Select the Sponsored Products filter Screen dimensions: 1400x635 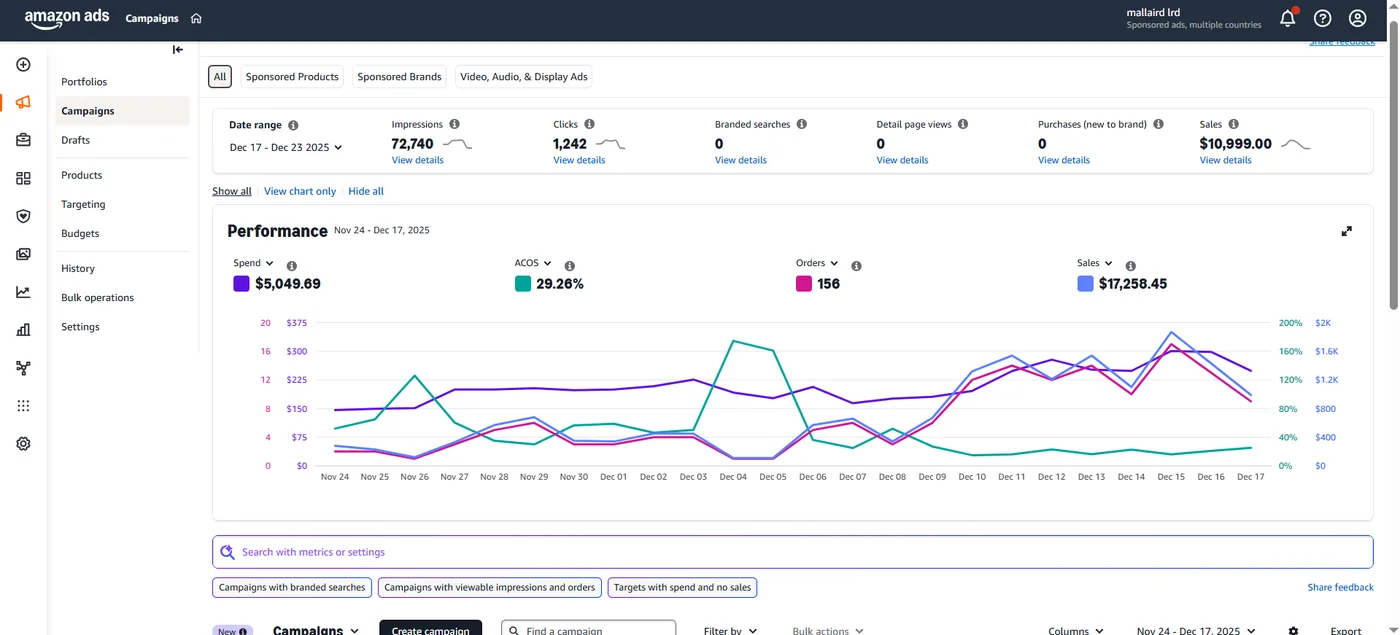(292, 77)
